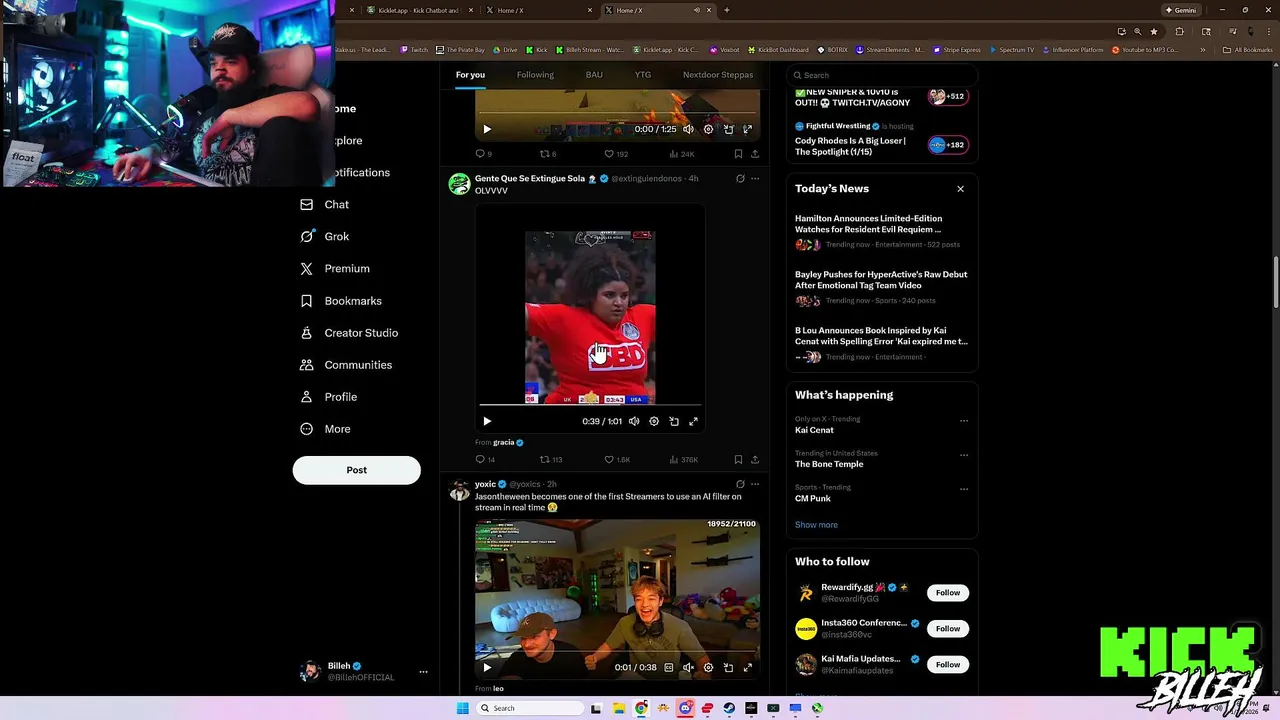
Task: Open account menu dots beside Billeh
Action: [x=423, y=672]
